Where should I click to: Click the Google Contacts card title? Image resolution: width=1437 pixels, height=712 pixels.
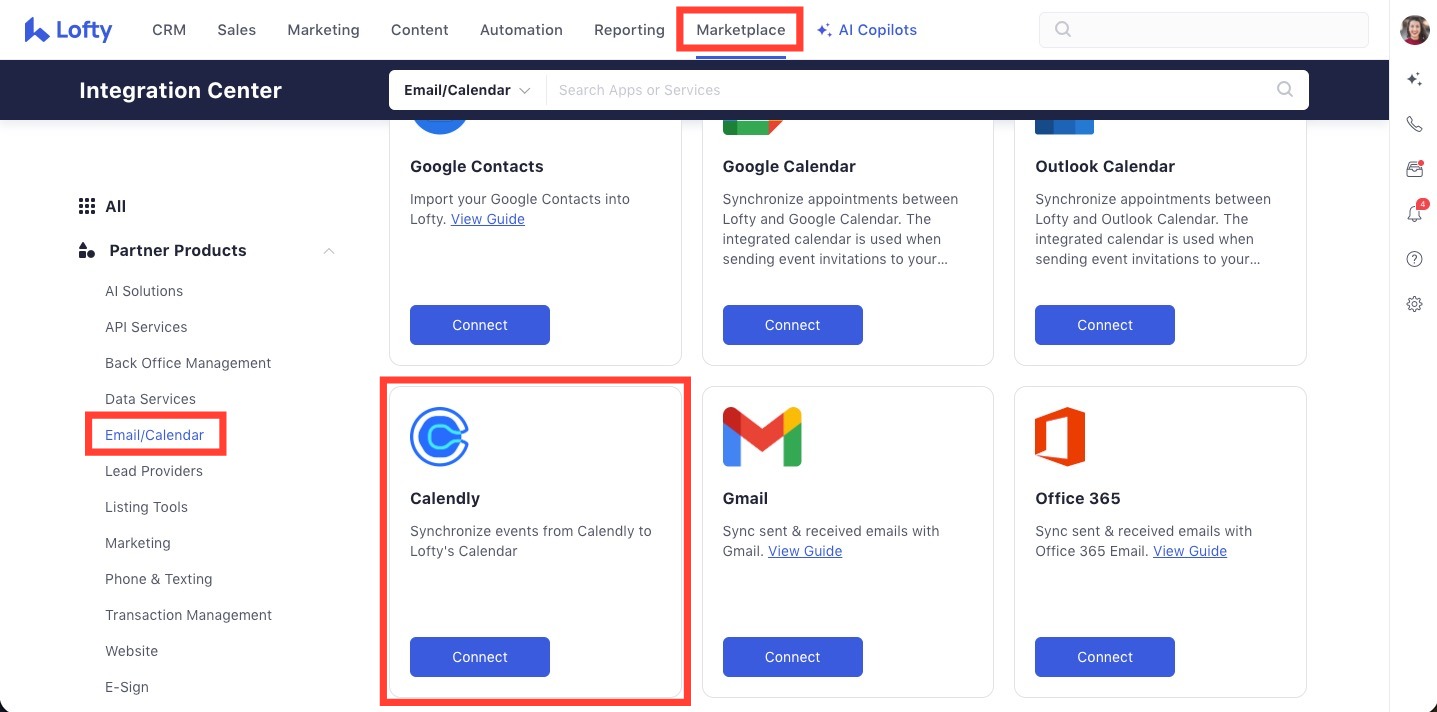point(477,166)
